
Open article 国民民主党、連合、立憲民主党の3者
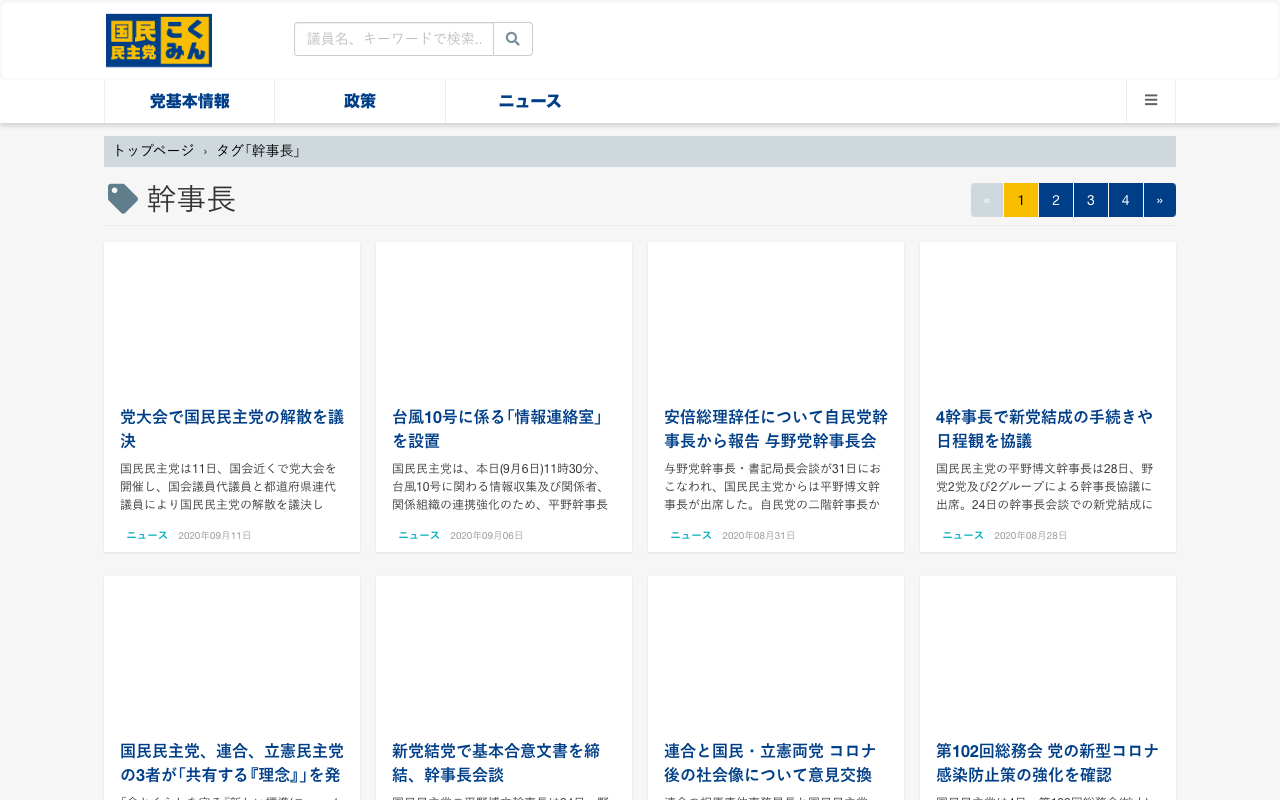(232, 763)
